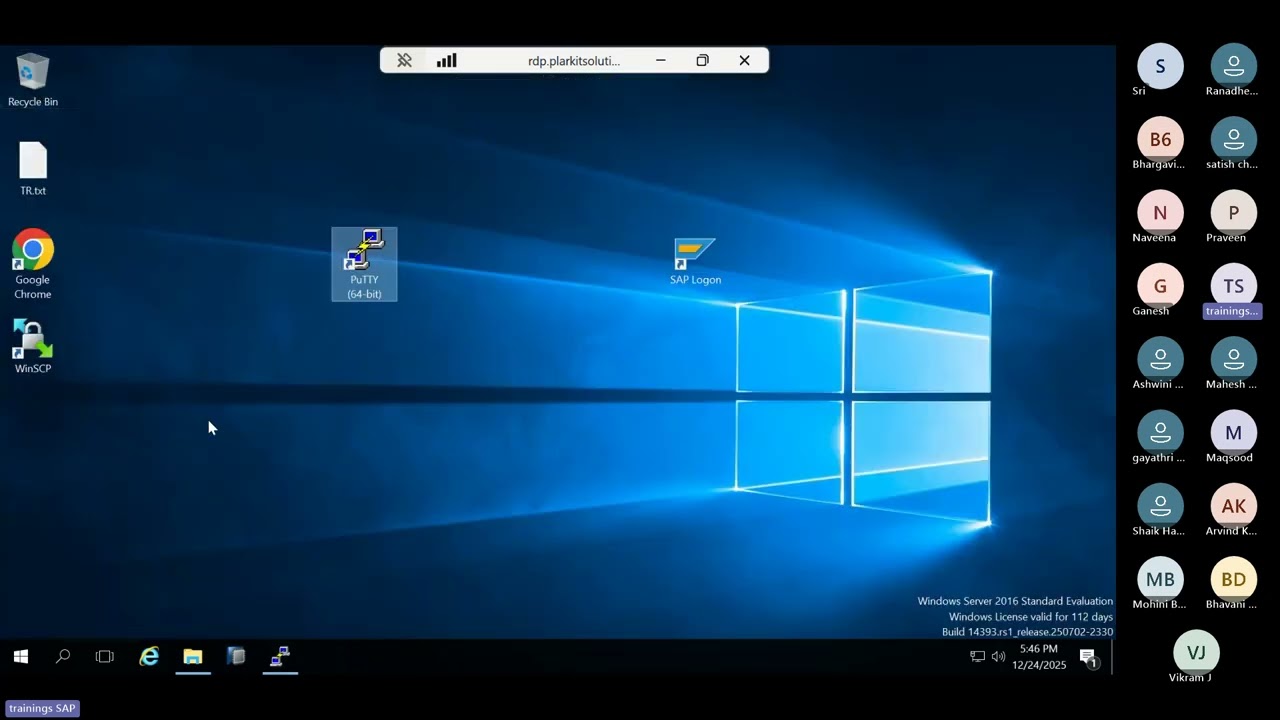The image size is (1280, 720).
Task: Click the connection signal strength icon
Action: (x=447, y=61)
